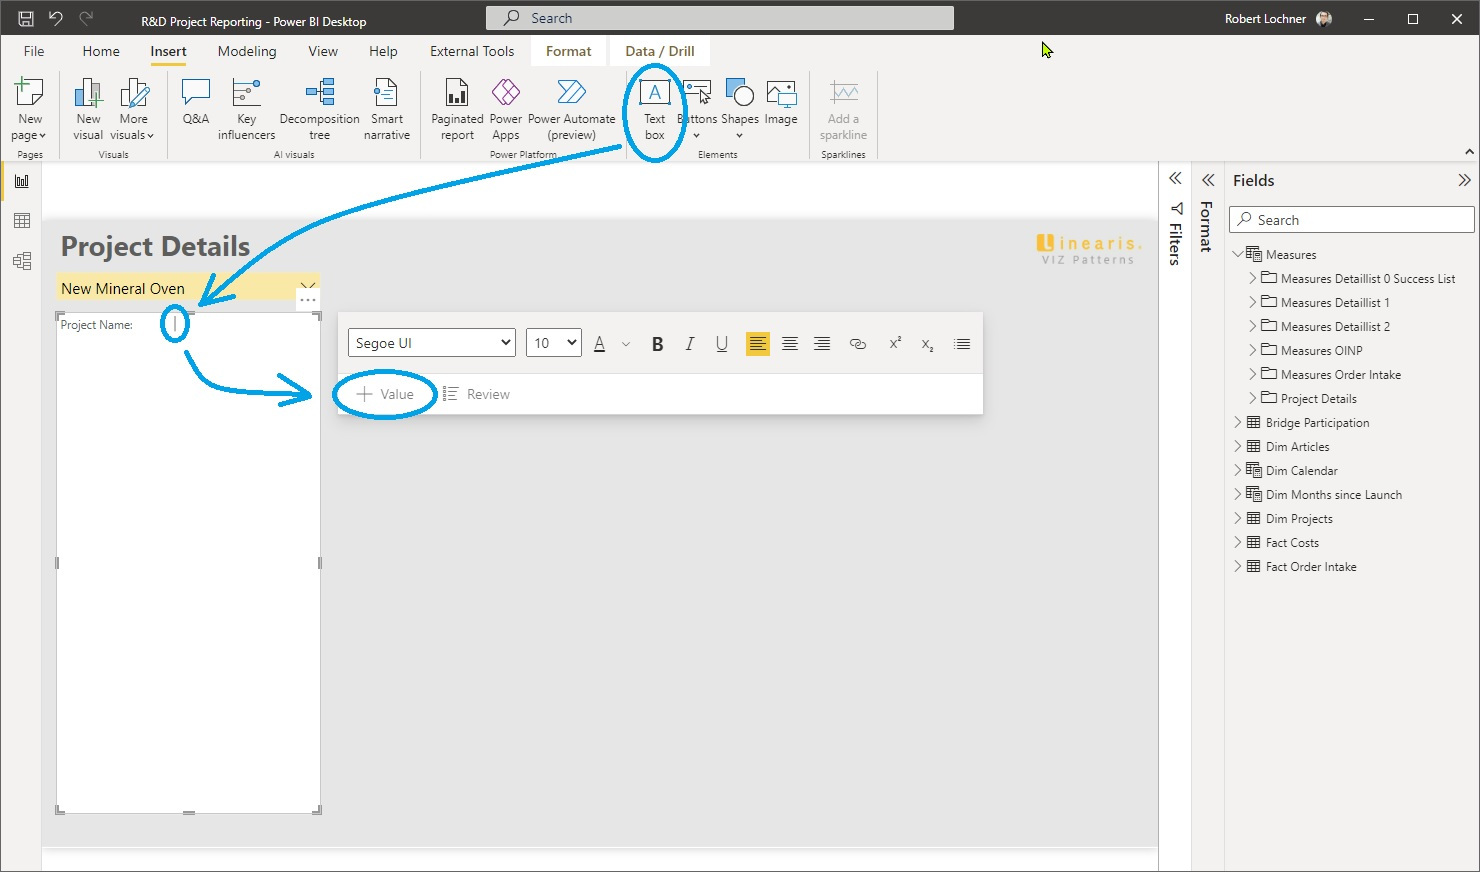Viewport: 1480px width, 872px height.
Task: Switch to the Data / Drill ribbon tab
Action: click(x=659, y=50)
